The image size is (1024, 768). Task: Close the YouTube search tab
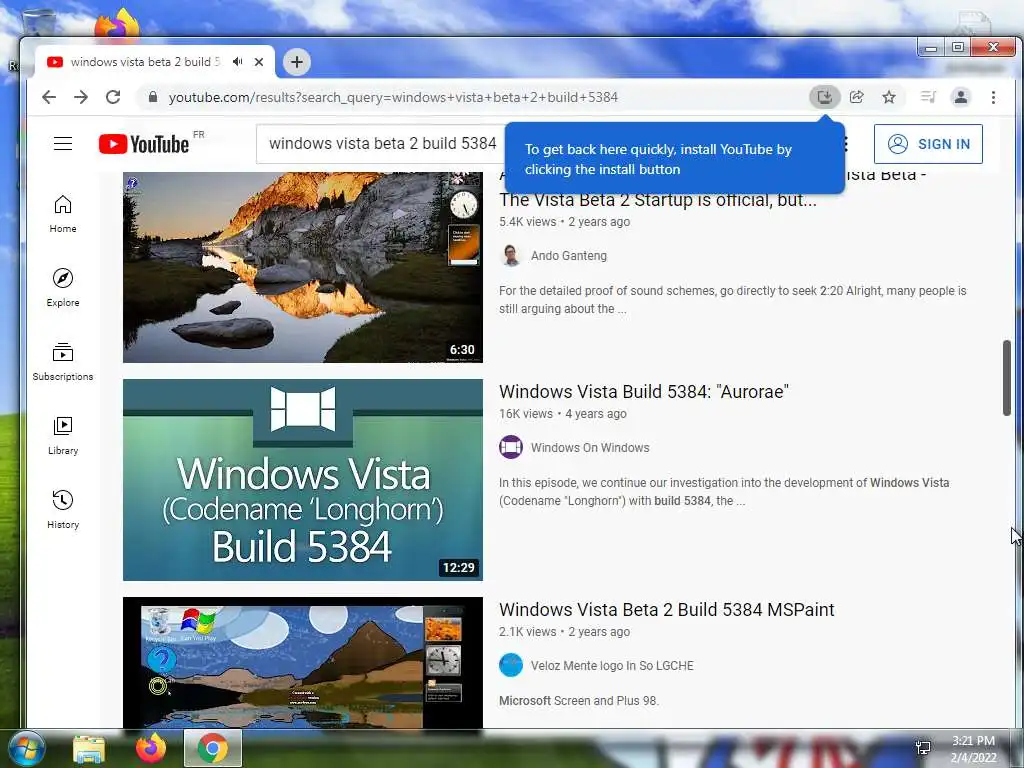[x=259, y=62]
